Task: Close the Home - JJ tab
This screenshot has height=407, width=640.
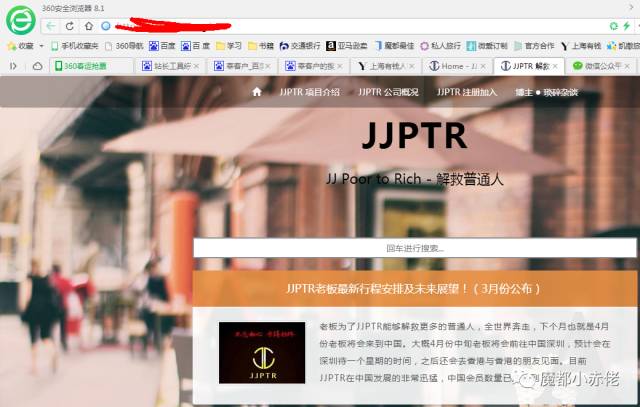Action: [x=483, y=66]
